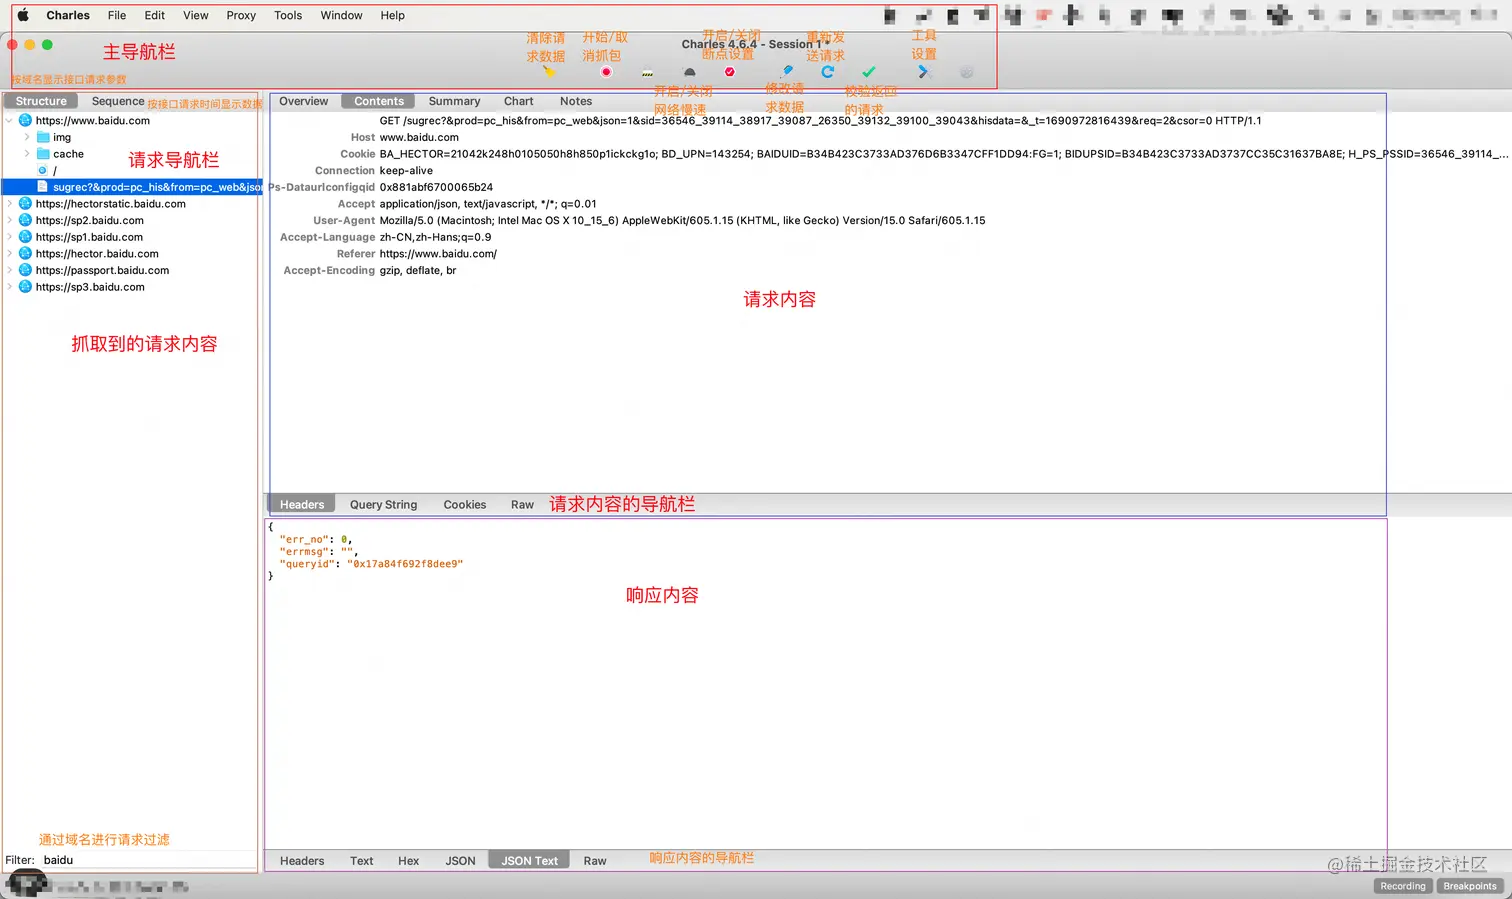Expand the img folder node
Screen dimensions: 1512x899
click(27, 137)
